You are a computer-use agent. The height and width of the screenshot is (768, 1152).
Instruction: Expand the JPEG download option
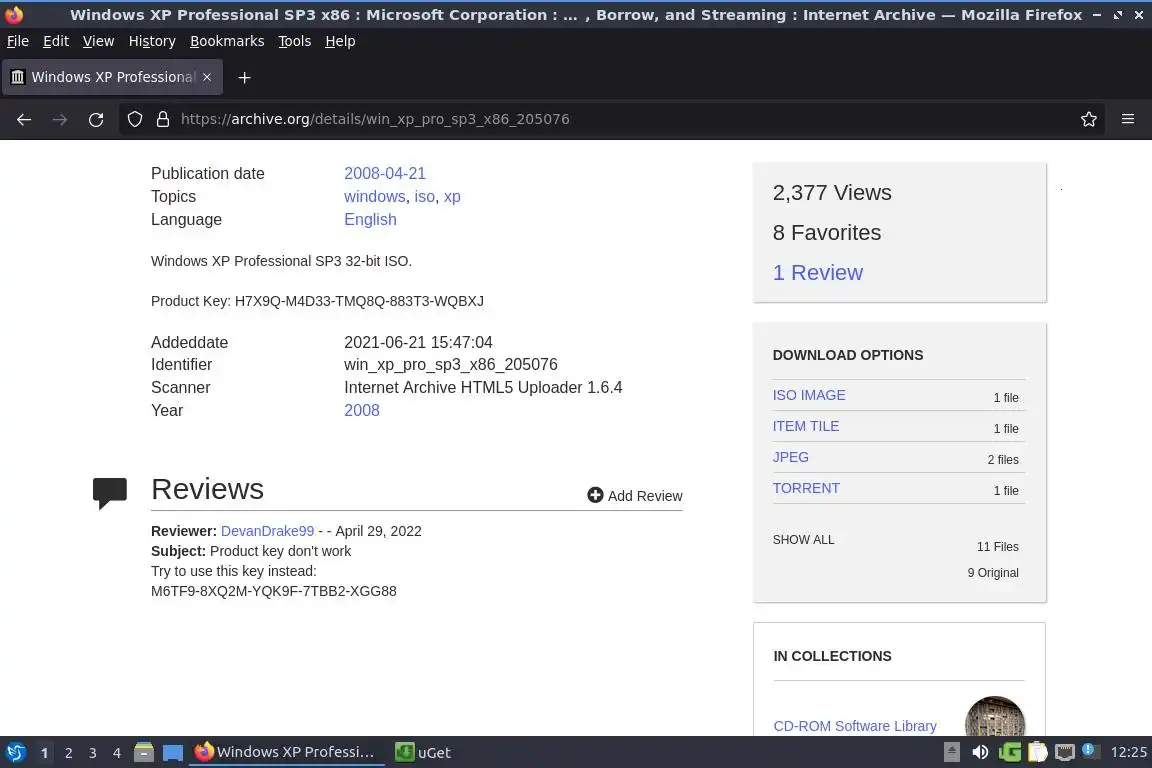(791, 457)
